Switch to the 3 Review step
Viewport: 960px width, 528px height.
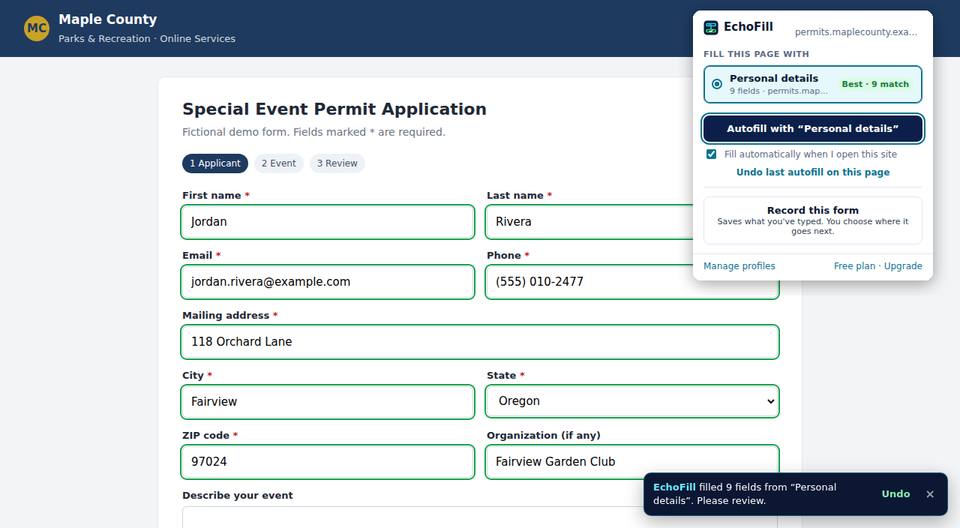(x=337, y=164)
